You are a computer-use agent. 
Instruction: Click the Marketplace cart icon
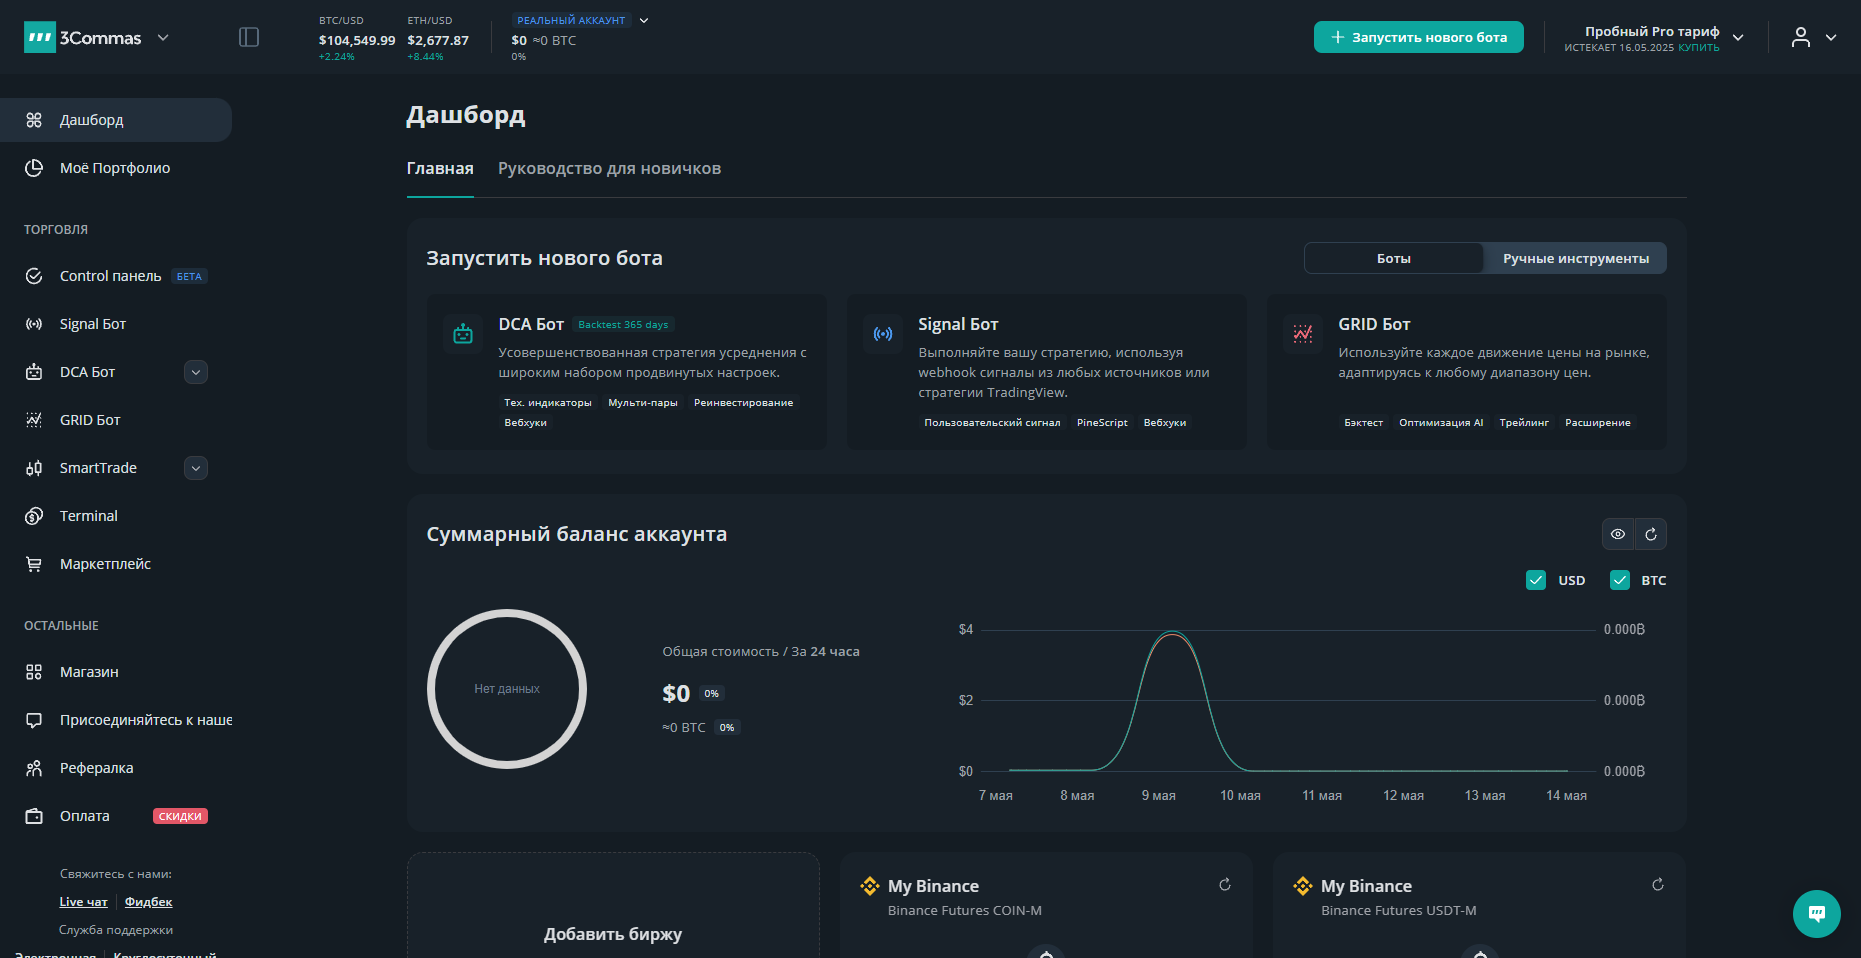(x=34, y=564)
